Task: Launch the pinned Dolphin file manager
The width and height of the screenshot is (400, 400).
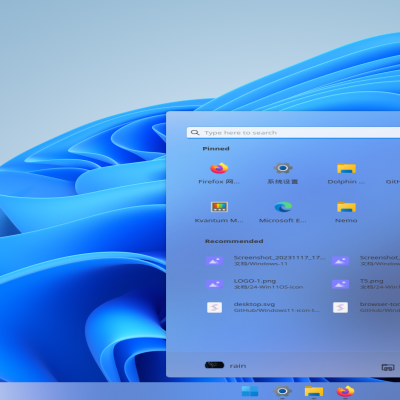Action: coord(346,173)
